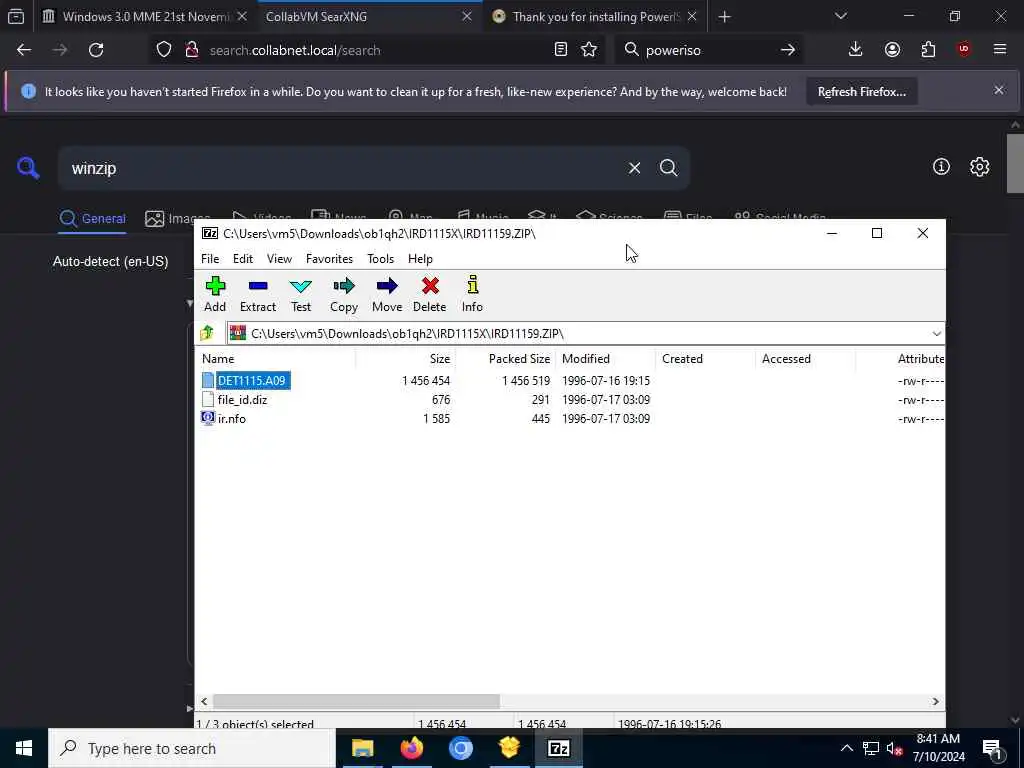Sort by the Name column header
This screenshot has width=1024, height=768.
276,359
